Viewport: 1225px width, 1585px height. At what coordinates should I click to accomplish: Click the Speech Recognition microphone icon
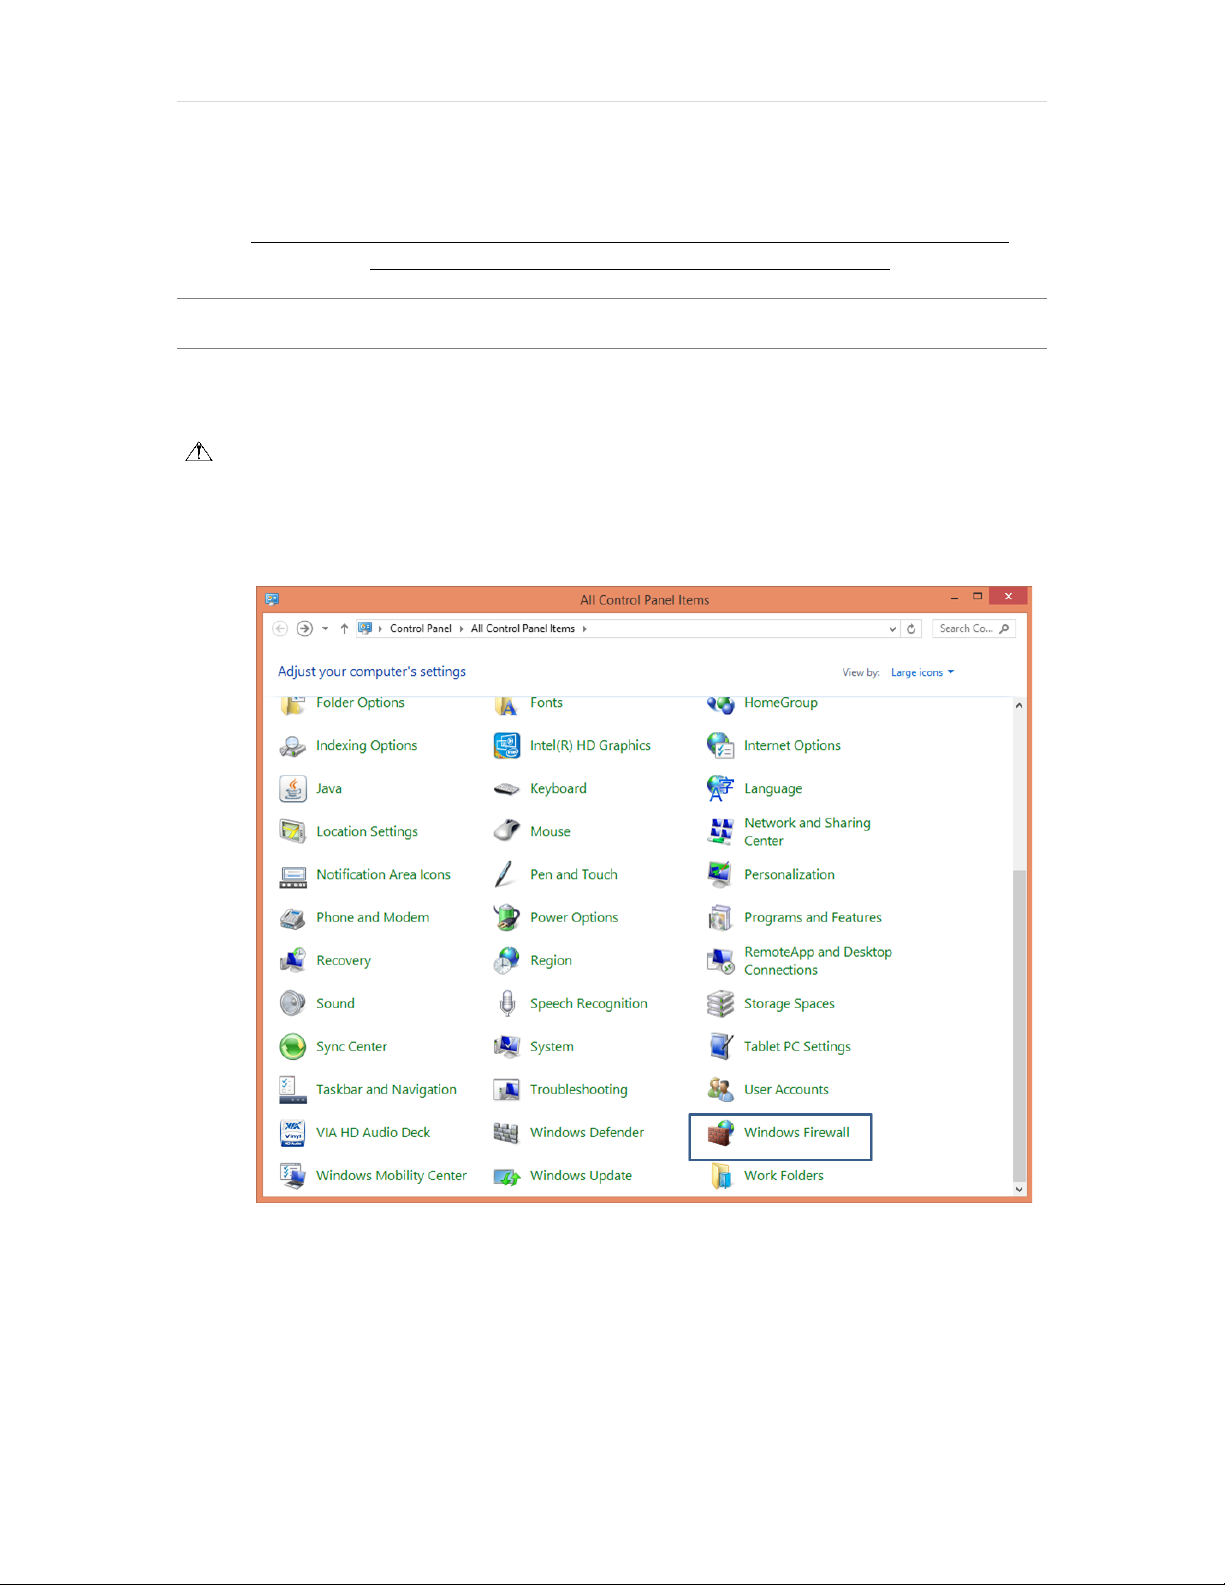coord(507,1004)
